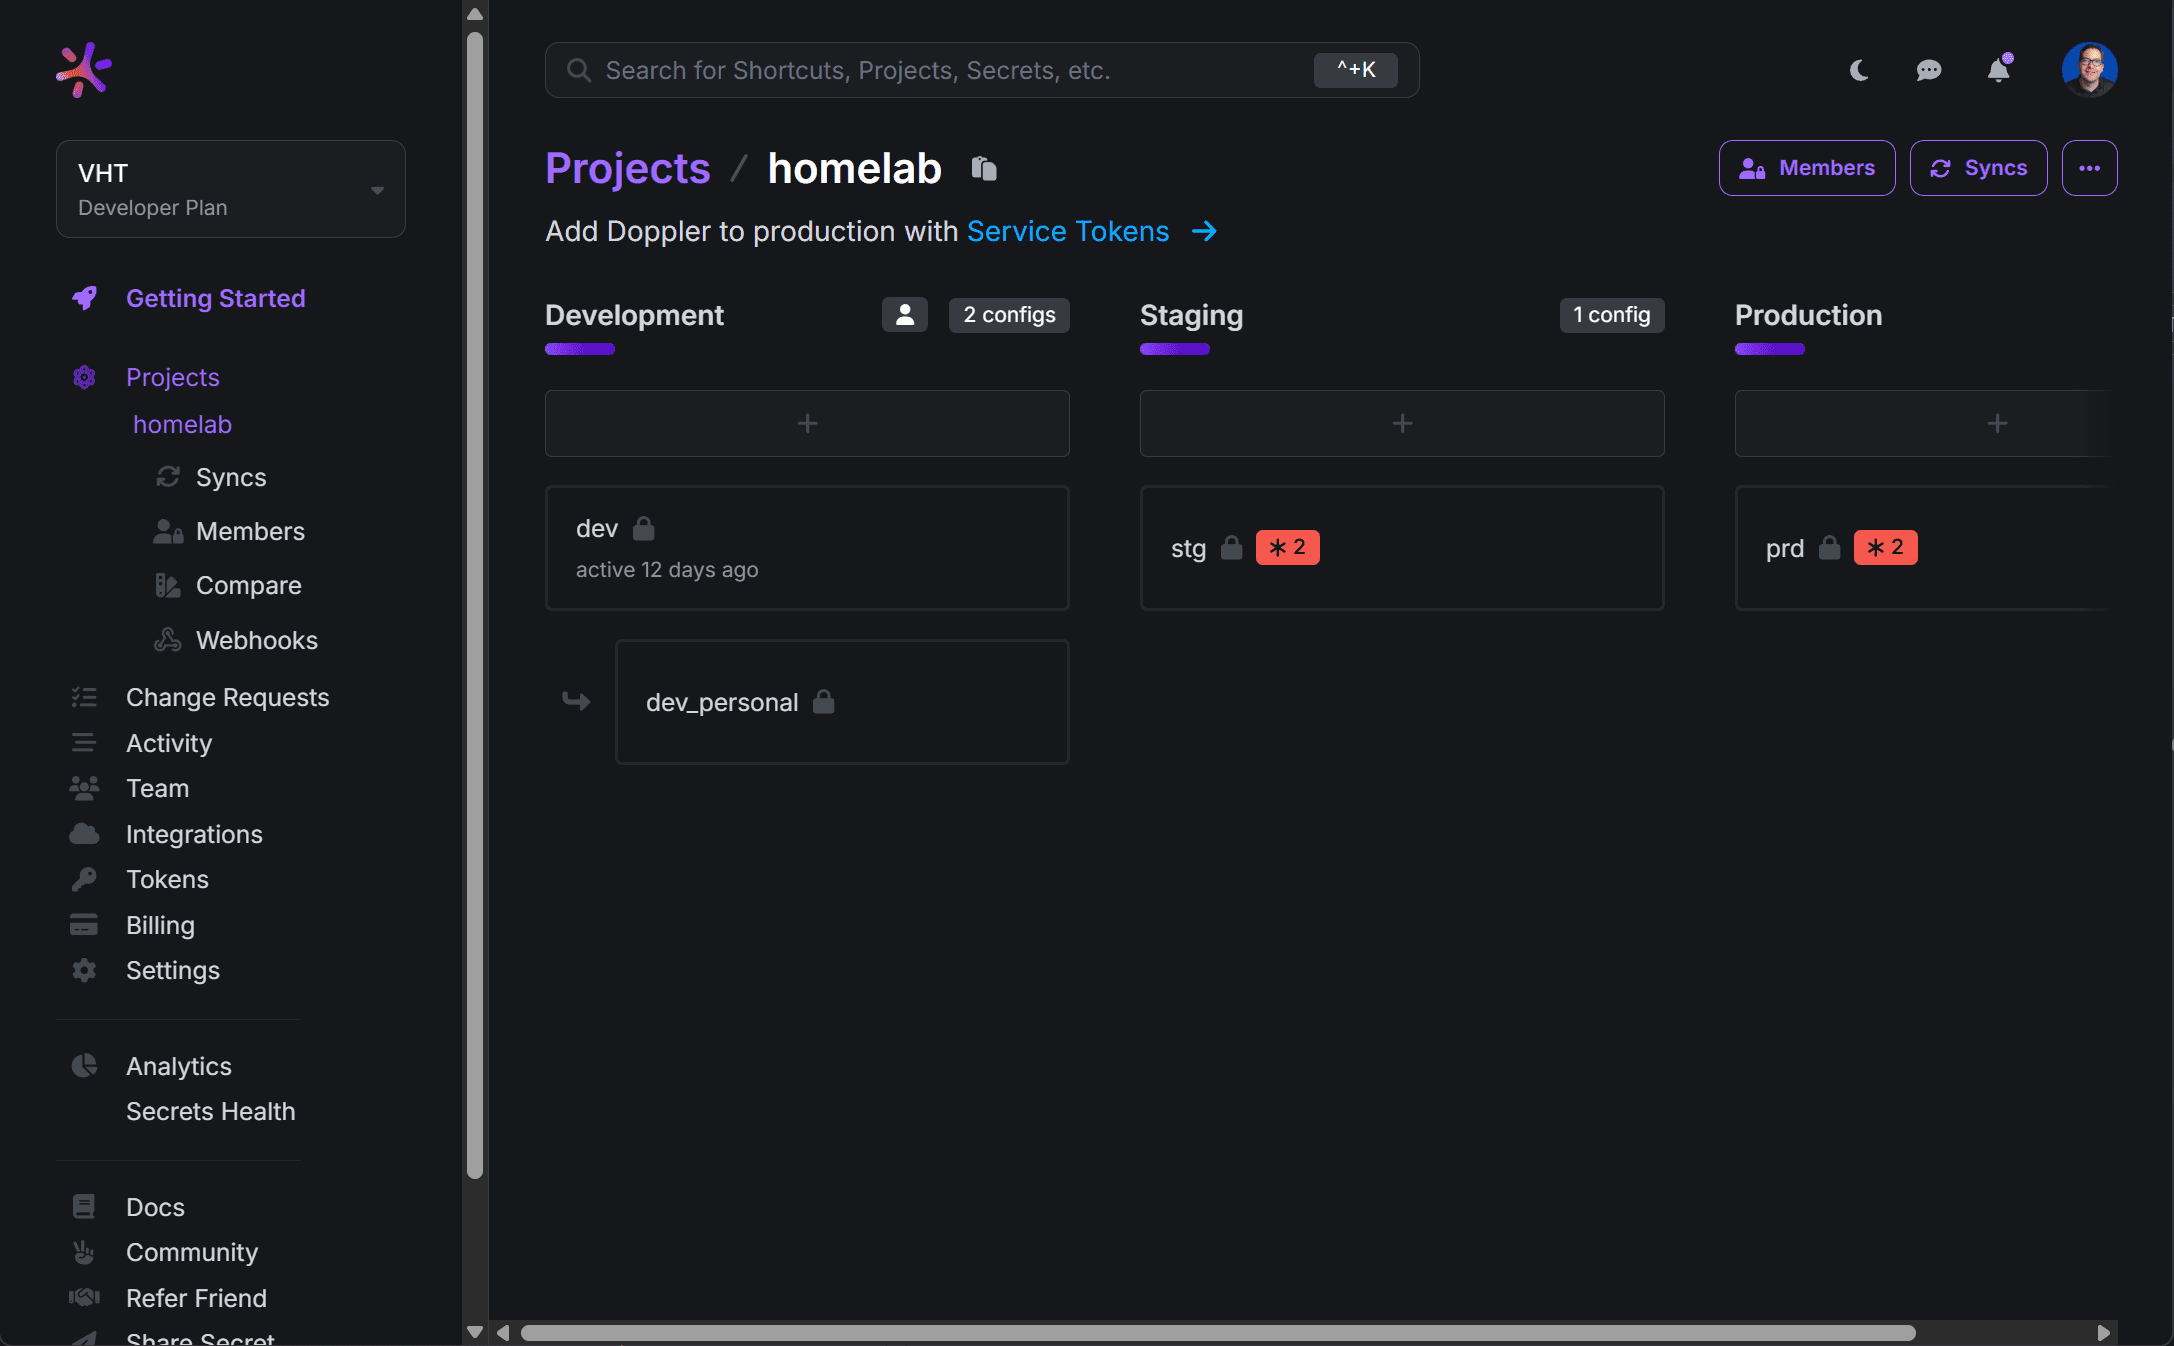Select Compare in the sidebar
The width and height of the screenshot is (2174, 1346).
(x=249, y=585)
